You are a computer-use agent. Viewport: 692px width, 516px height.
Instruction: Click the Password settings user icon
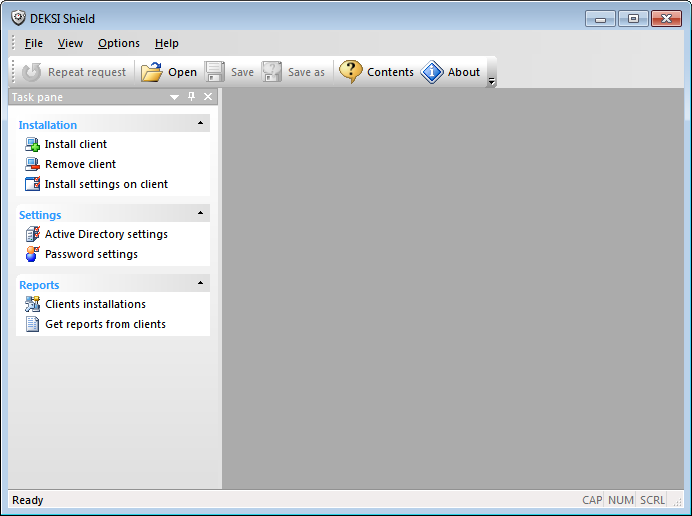(32, 254)
